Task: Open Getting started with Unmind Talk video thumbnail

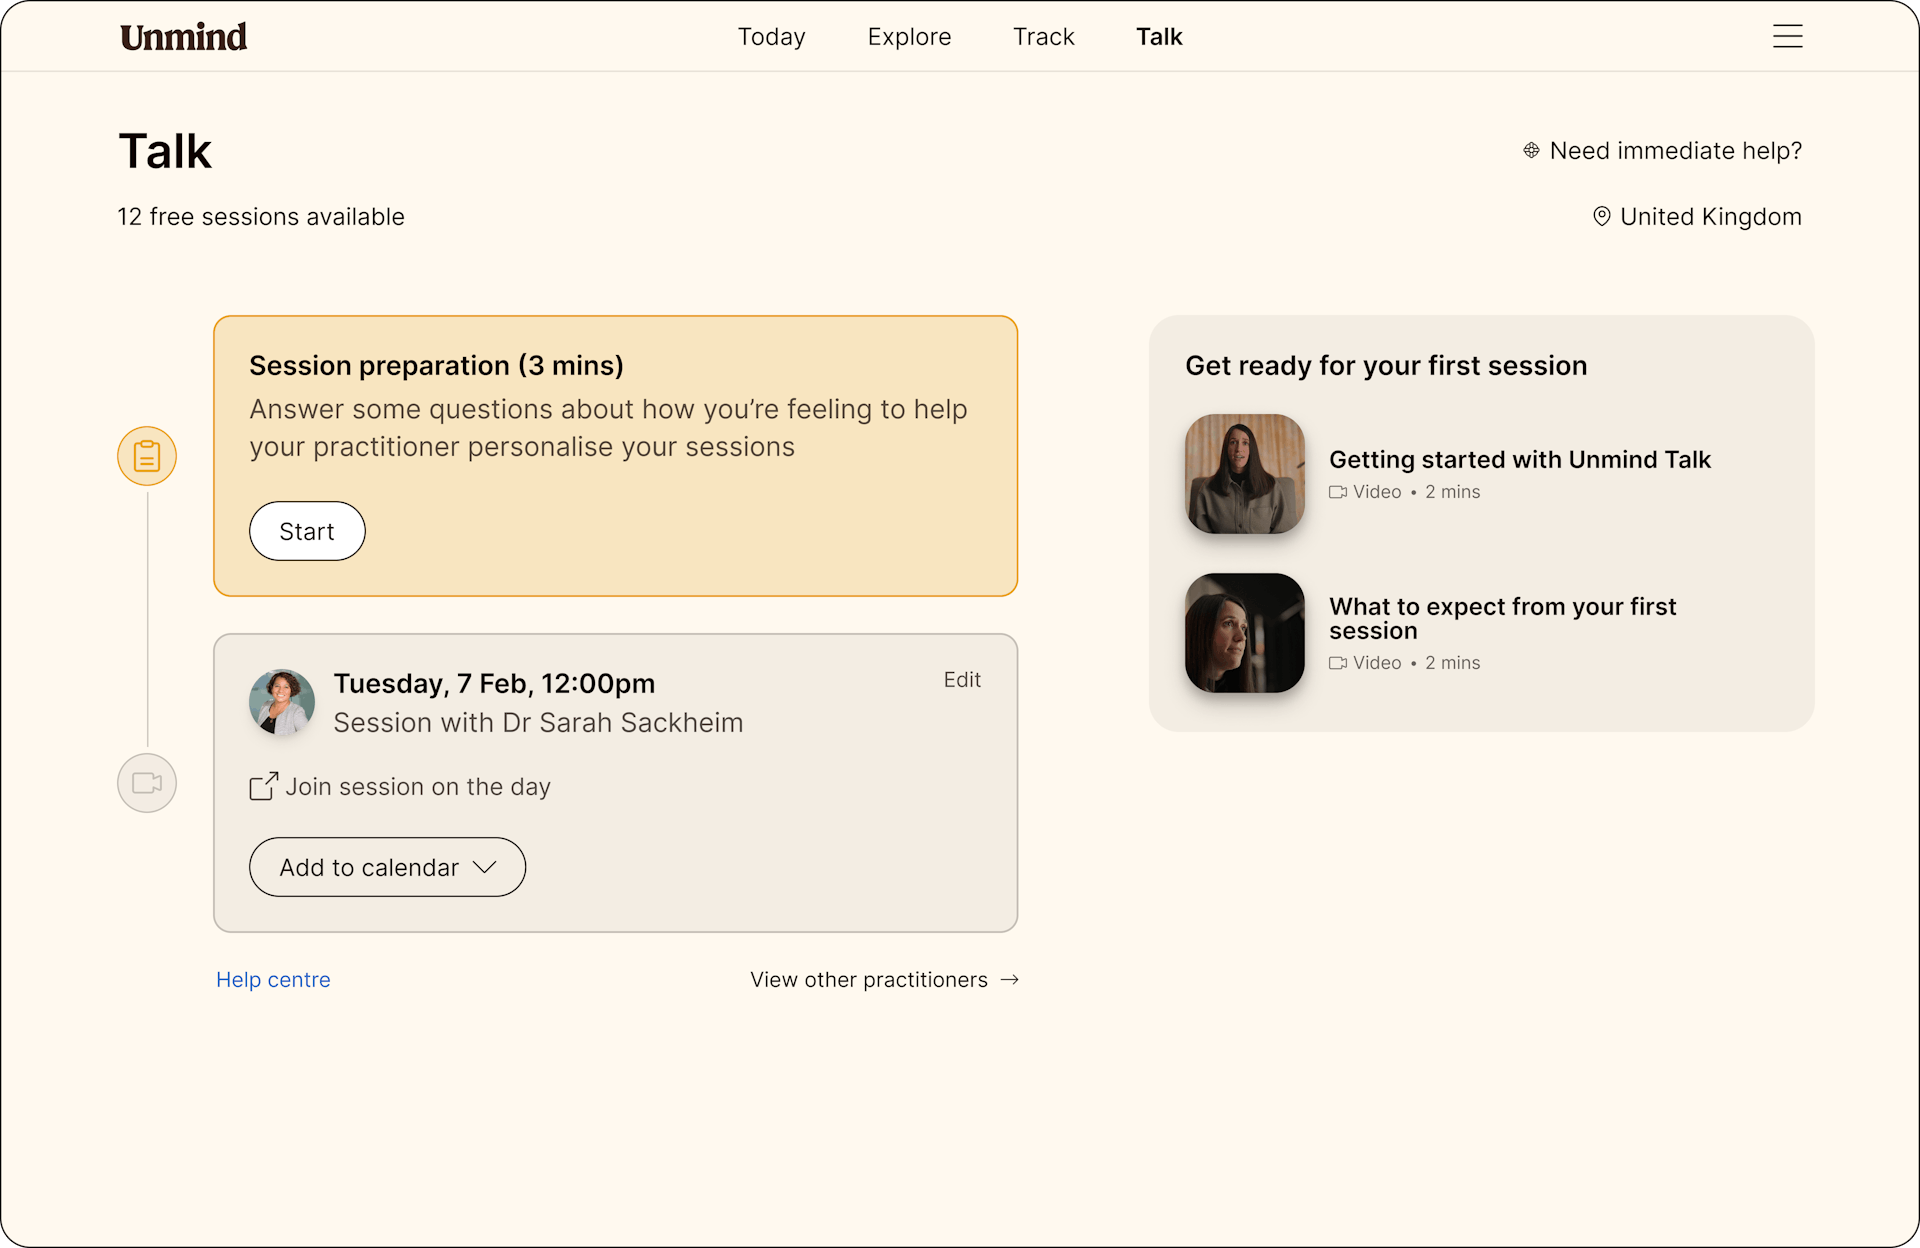Action: click(x=1245, y=474)
